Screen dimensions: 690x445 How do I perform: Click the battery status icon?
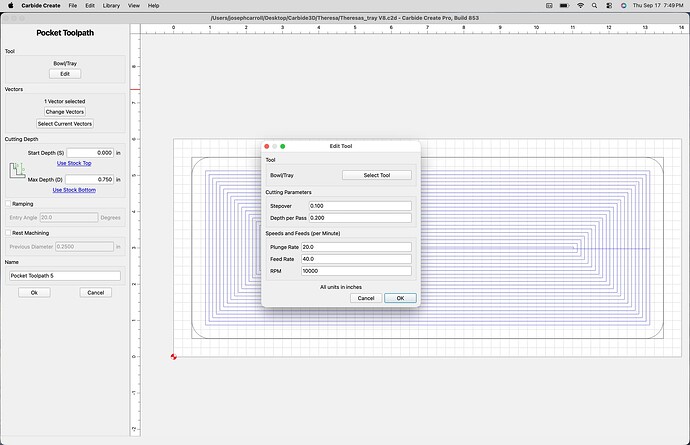(x=564, y=6)
